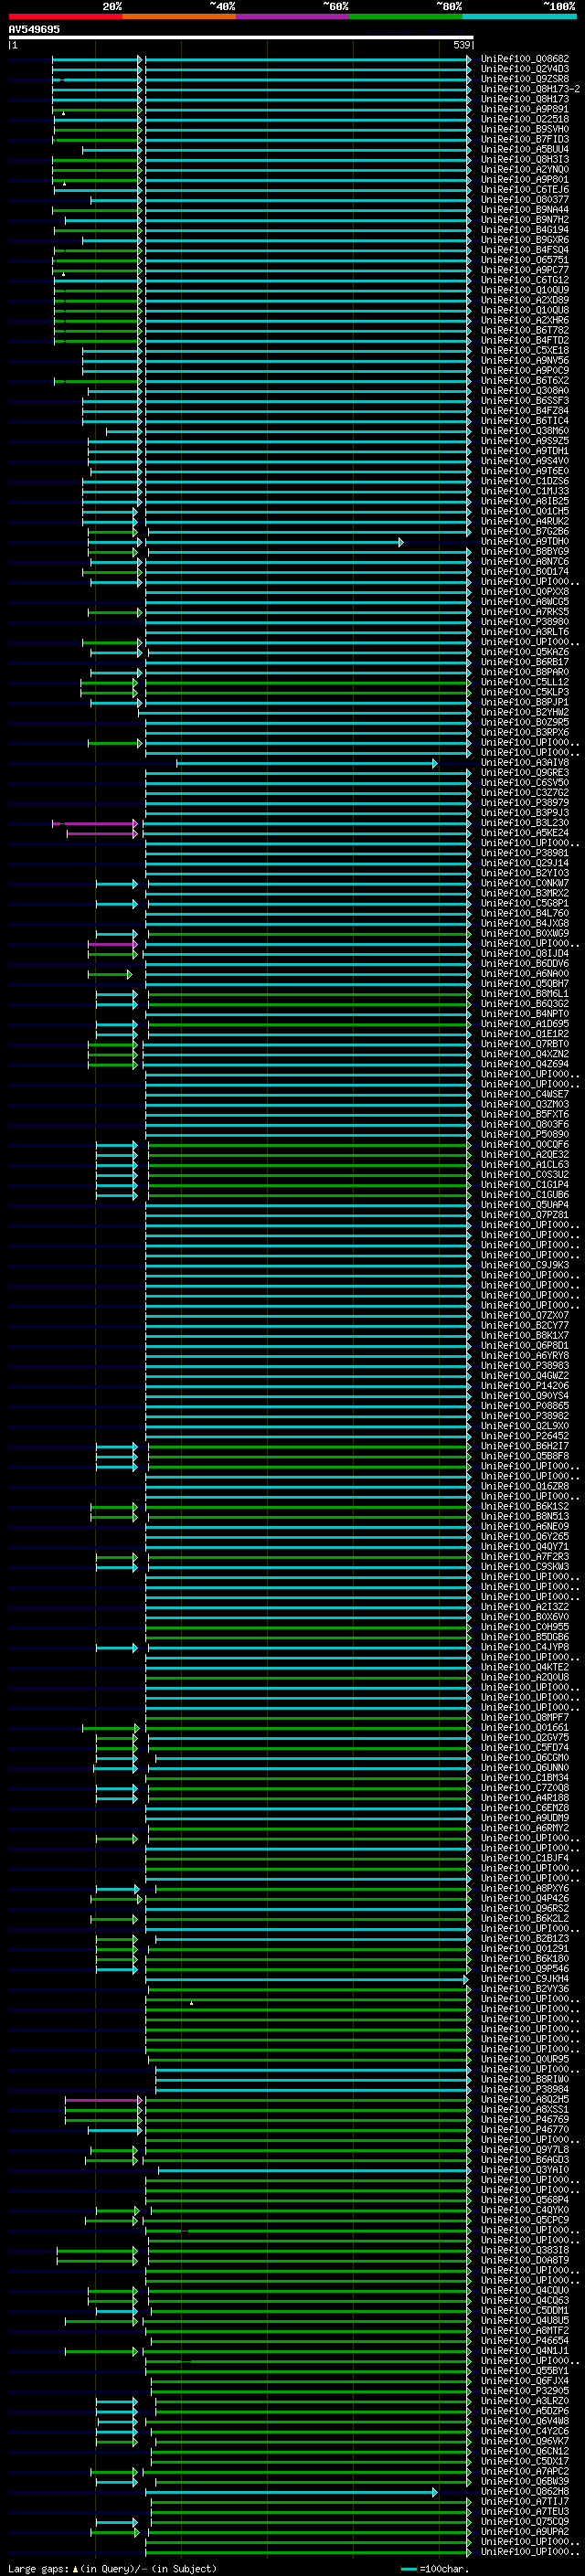Select the UniRef100_Q0PXX8 label
The width and height of the screenshot is (585, 2576).
pyautogui.click(x=525, y=592)
